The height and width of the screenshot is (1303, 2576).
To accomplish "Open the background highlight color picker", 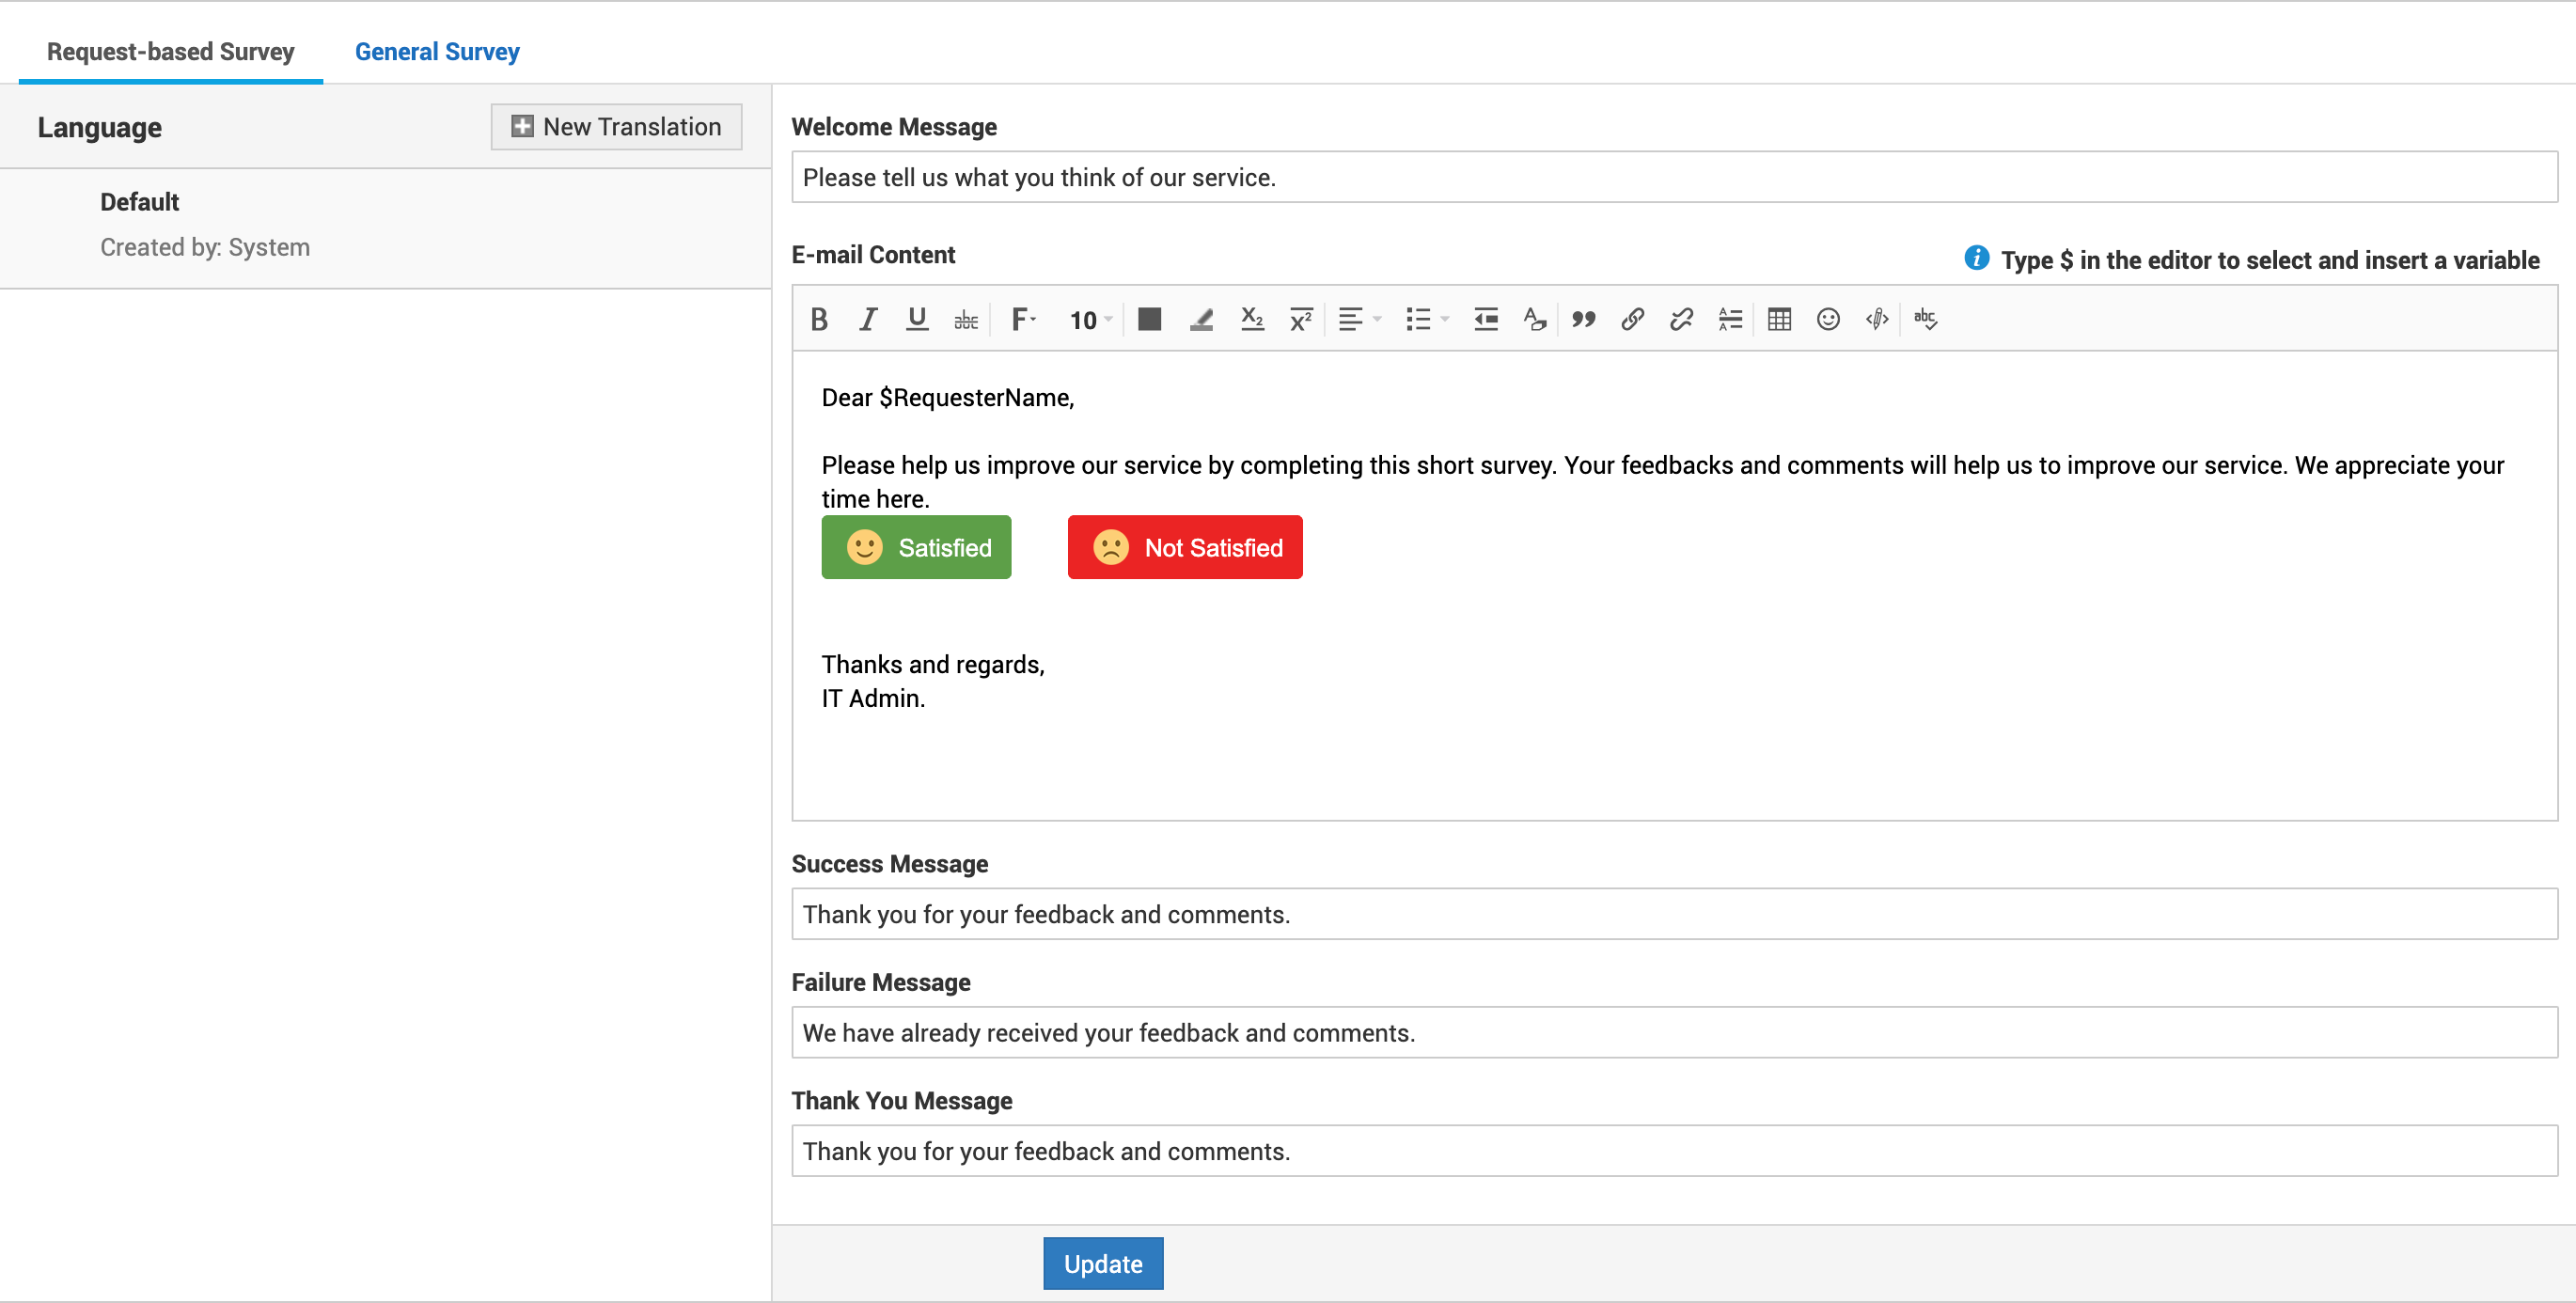I will pyautogui.click(x=1201, y=319).
